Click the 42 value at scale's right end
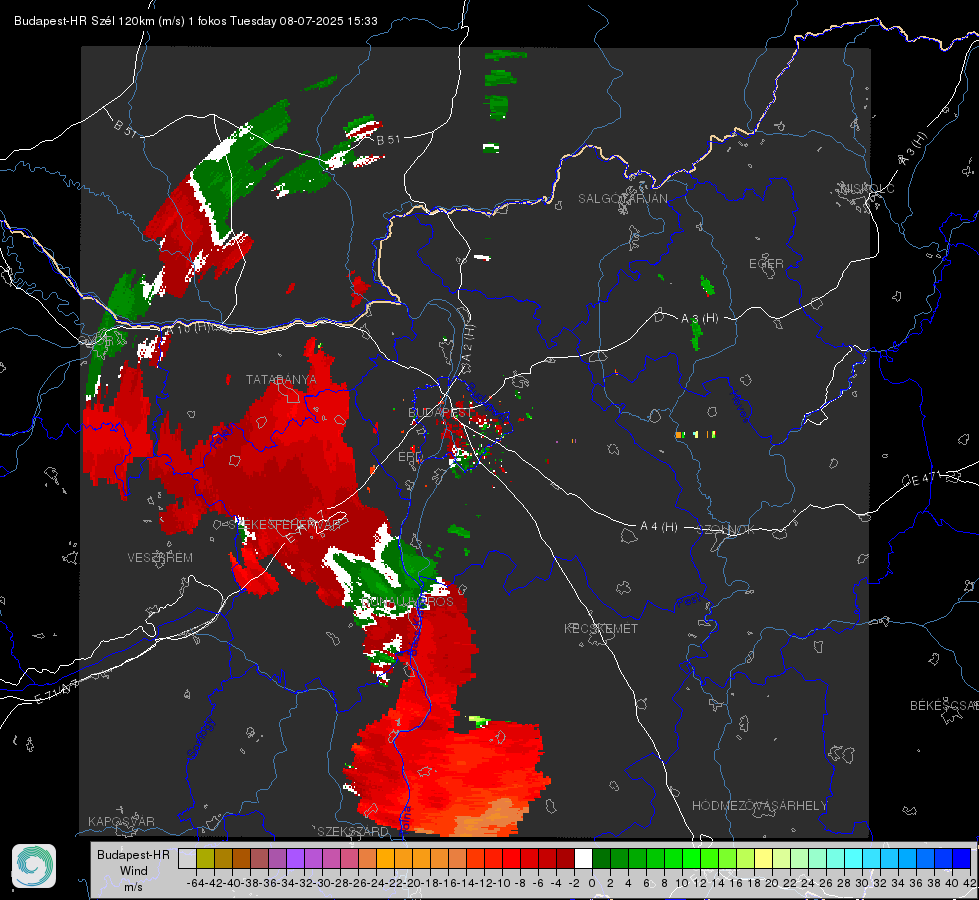This screenshot has height=900, width=979. click(x=969, y=883)
